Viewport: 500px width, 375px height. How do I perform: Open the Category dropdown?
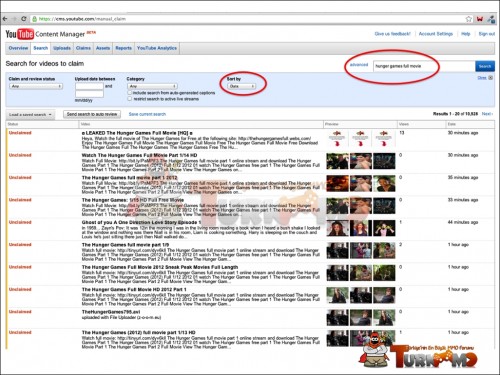pos(152,86)
